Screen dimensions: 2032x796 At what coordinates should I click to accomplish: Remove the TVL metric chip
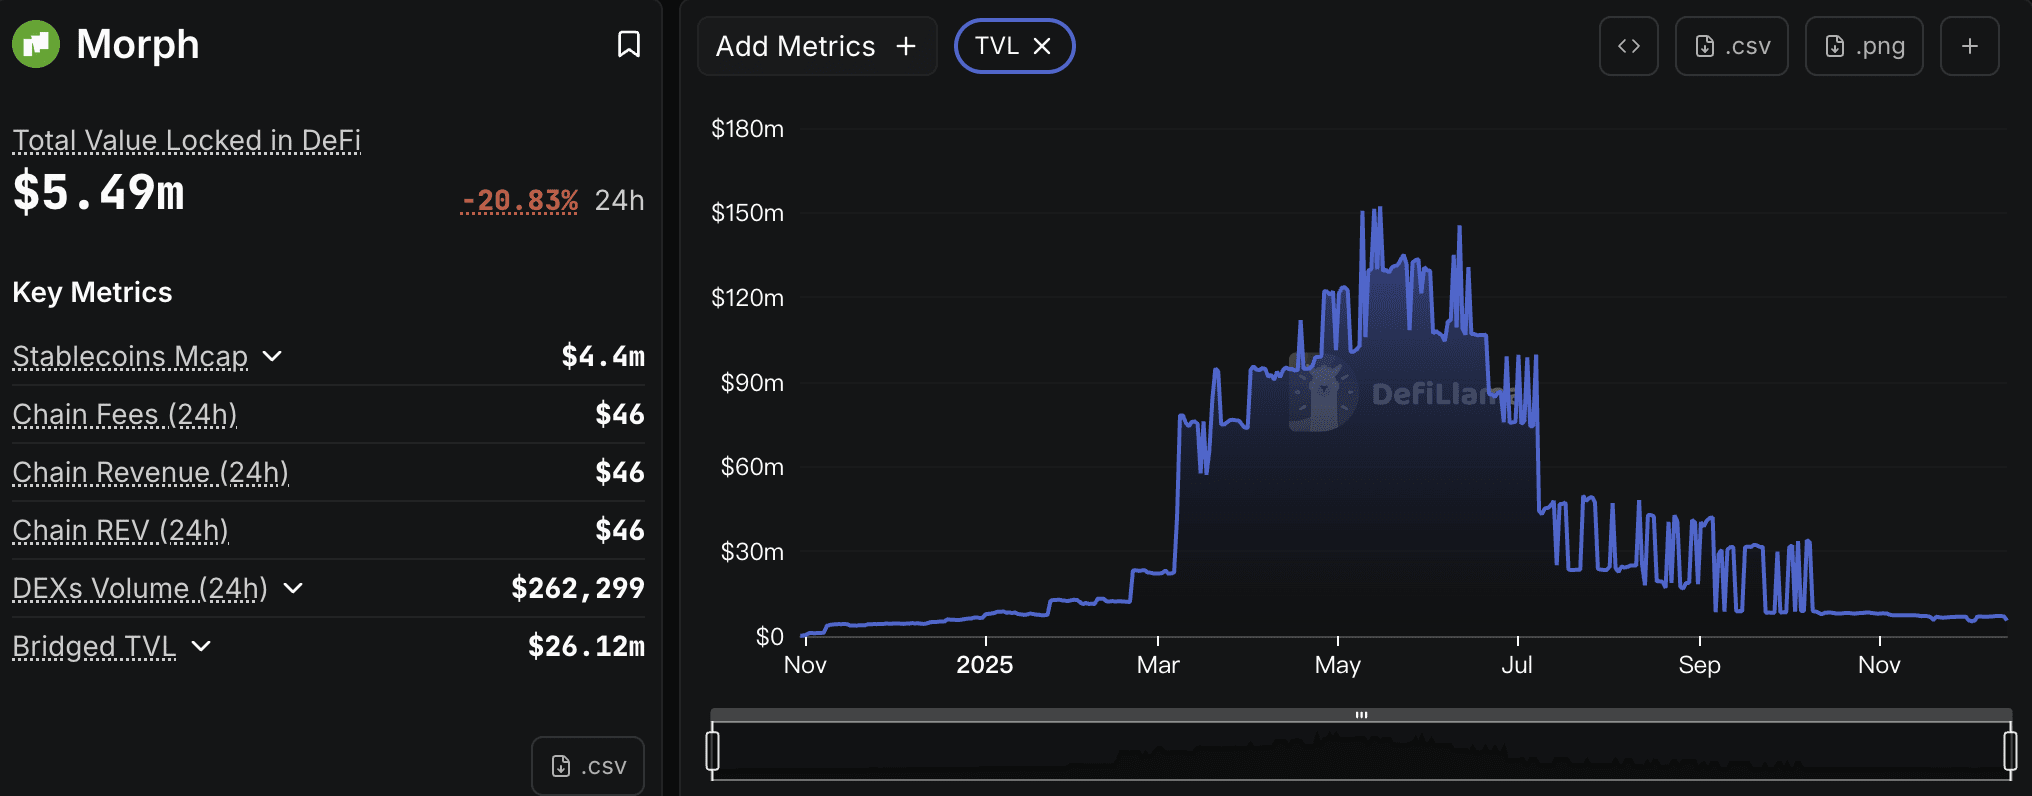[1042, 46]
